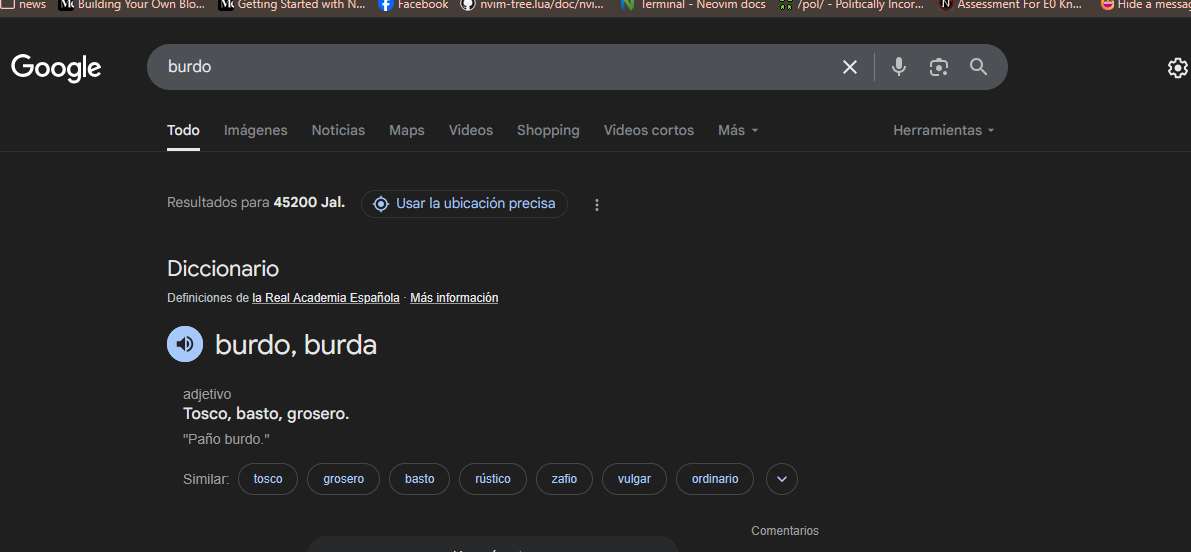Open Assessment For E0 bookmark
This screenshot has height=552, width=1191.
1010,5
